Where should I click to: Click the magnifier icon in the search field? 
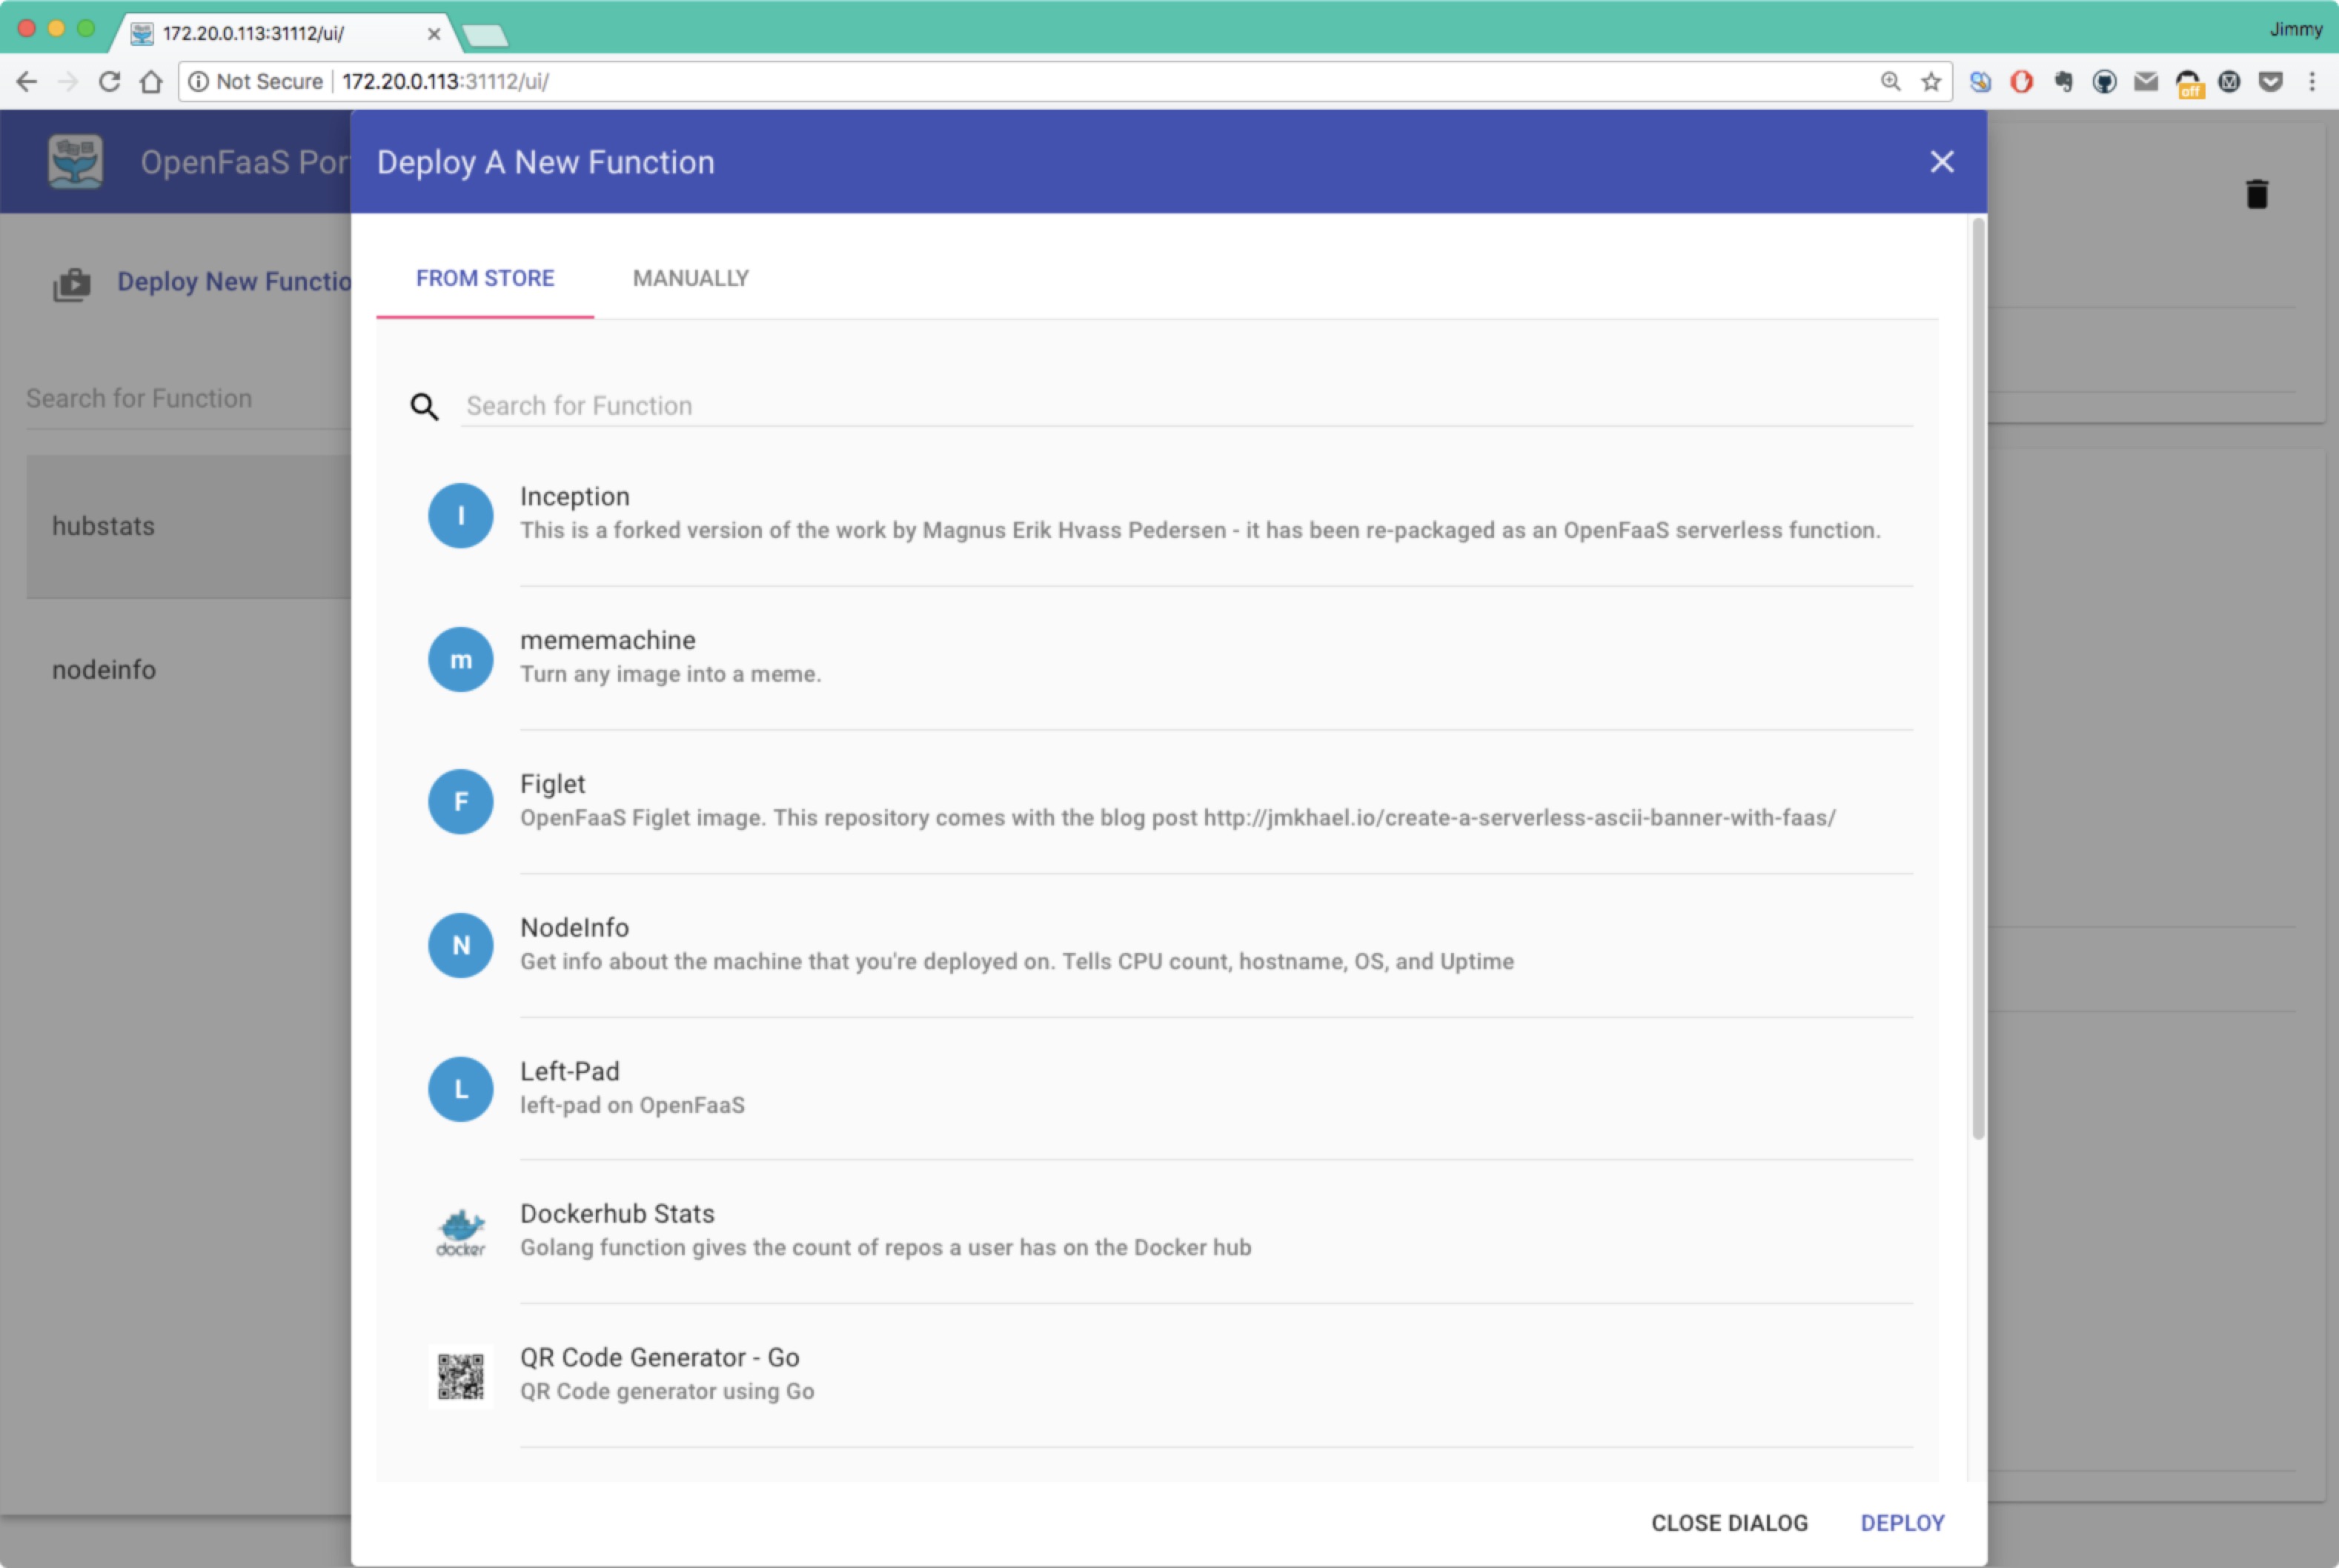click(424, 406)
